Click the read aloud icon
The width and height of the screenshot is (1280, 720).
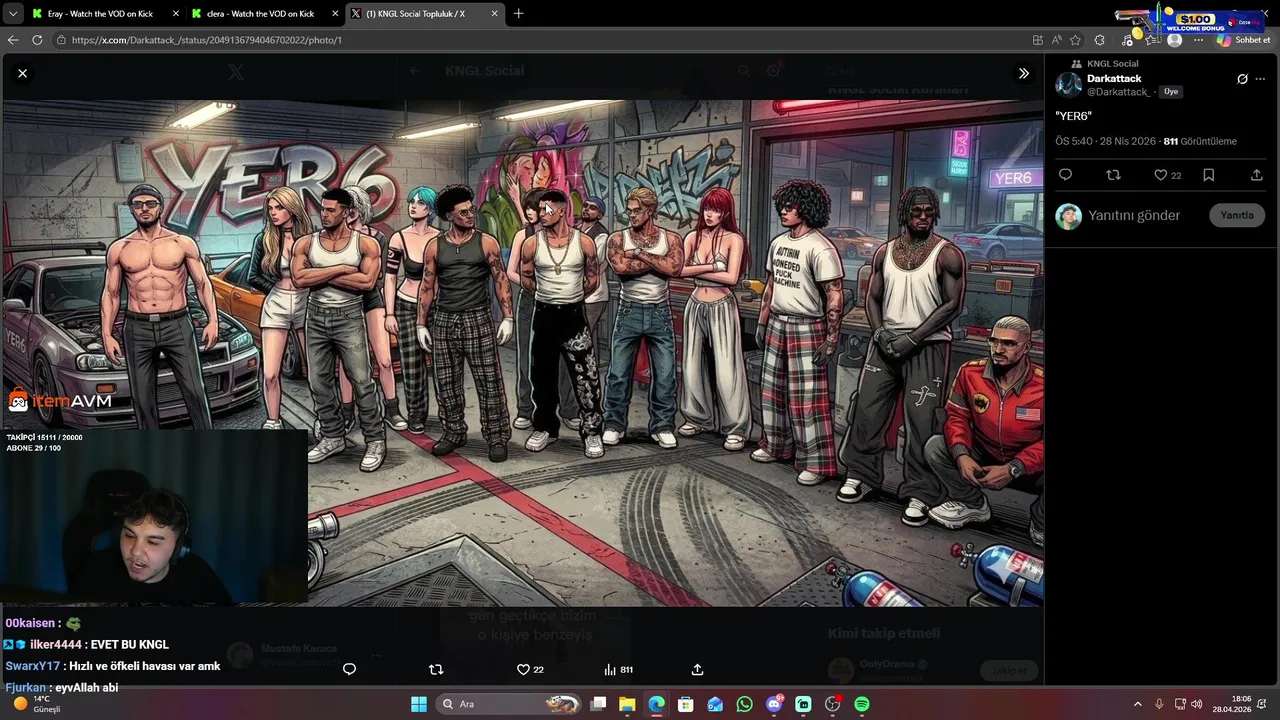[1057, 40]
